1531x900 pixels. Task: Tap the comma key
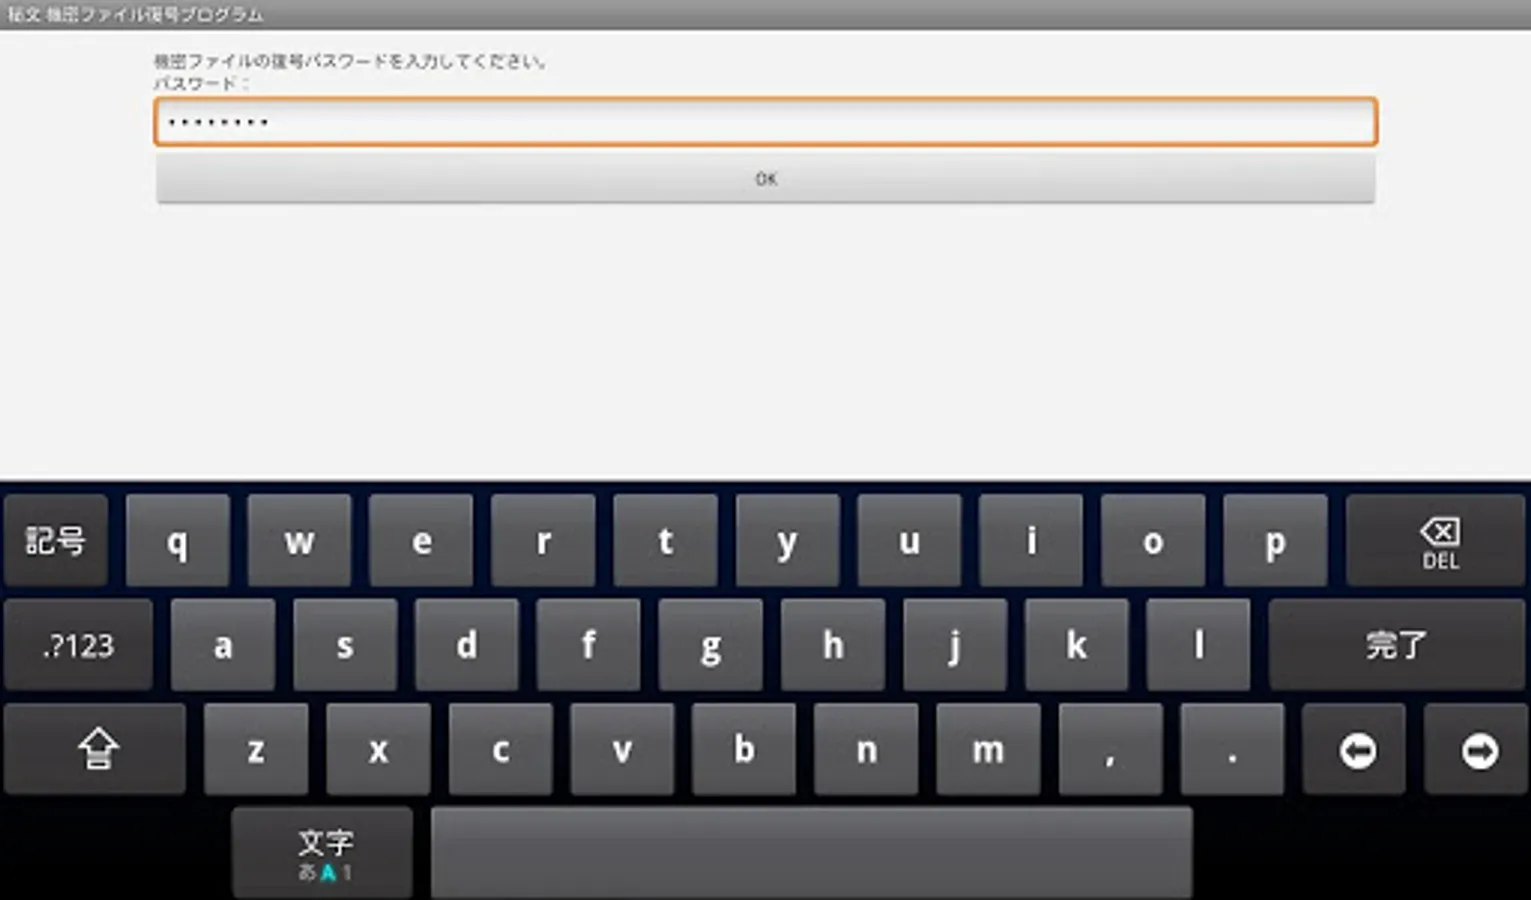(1110, 749)
